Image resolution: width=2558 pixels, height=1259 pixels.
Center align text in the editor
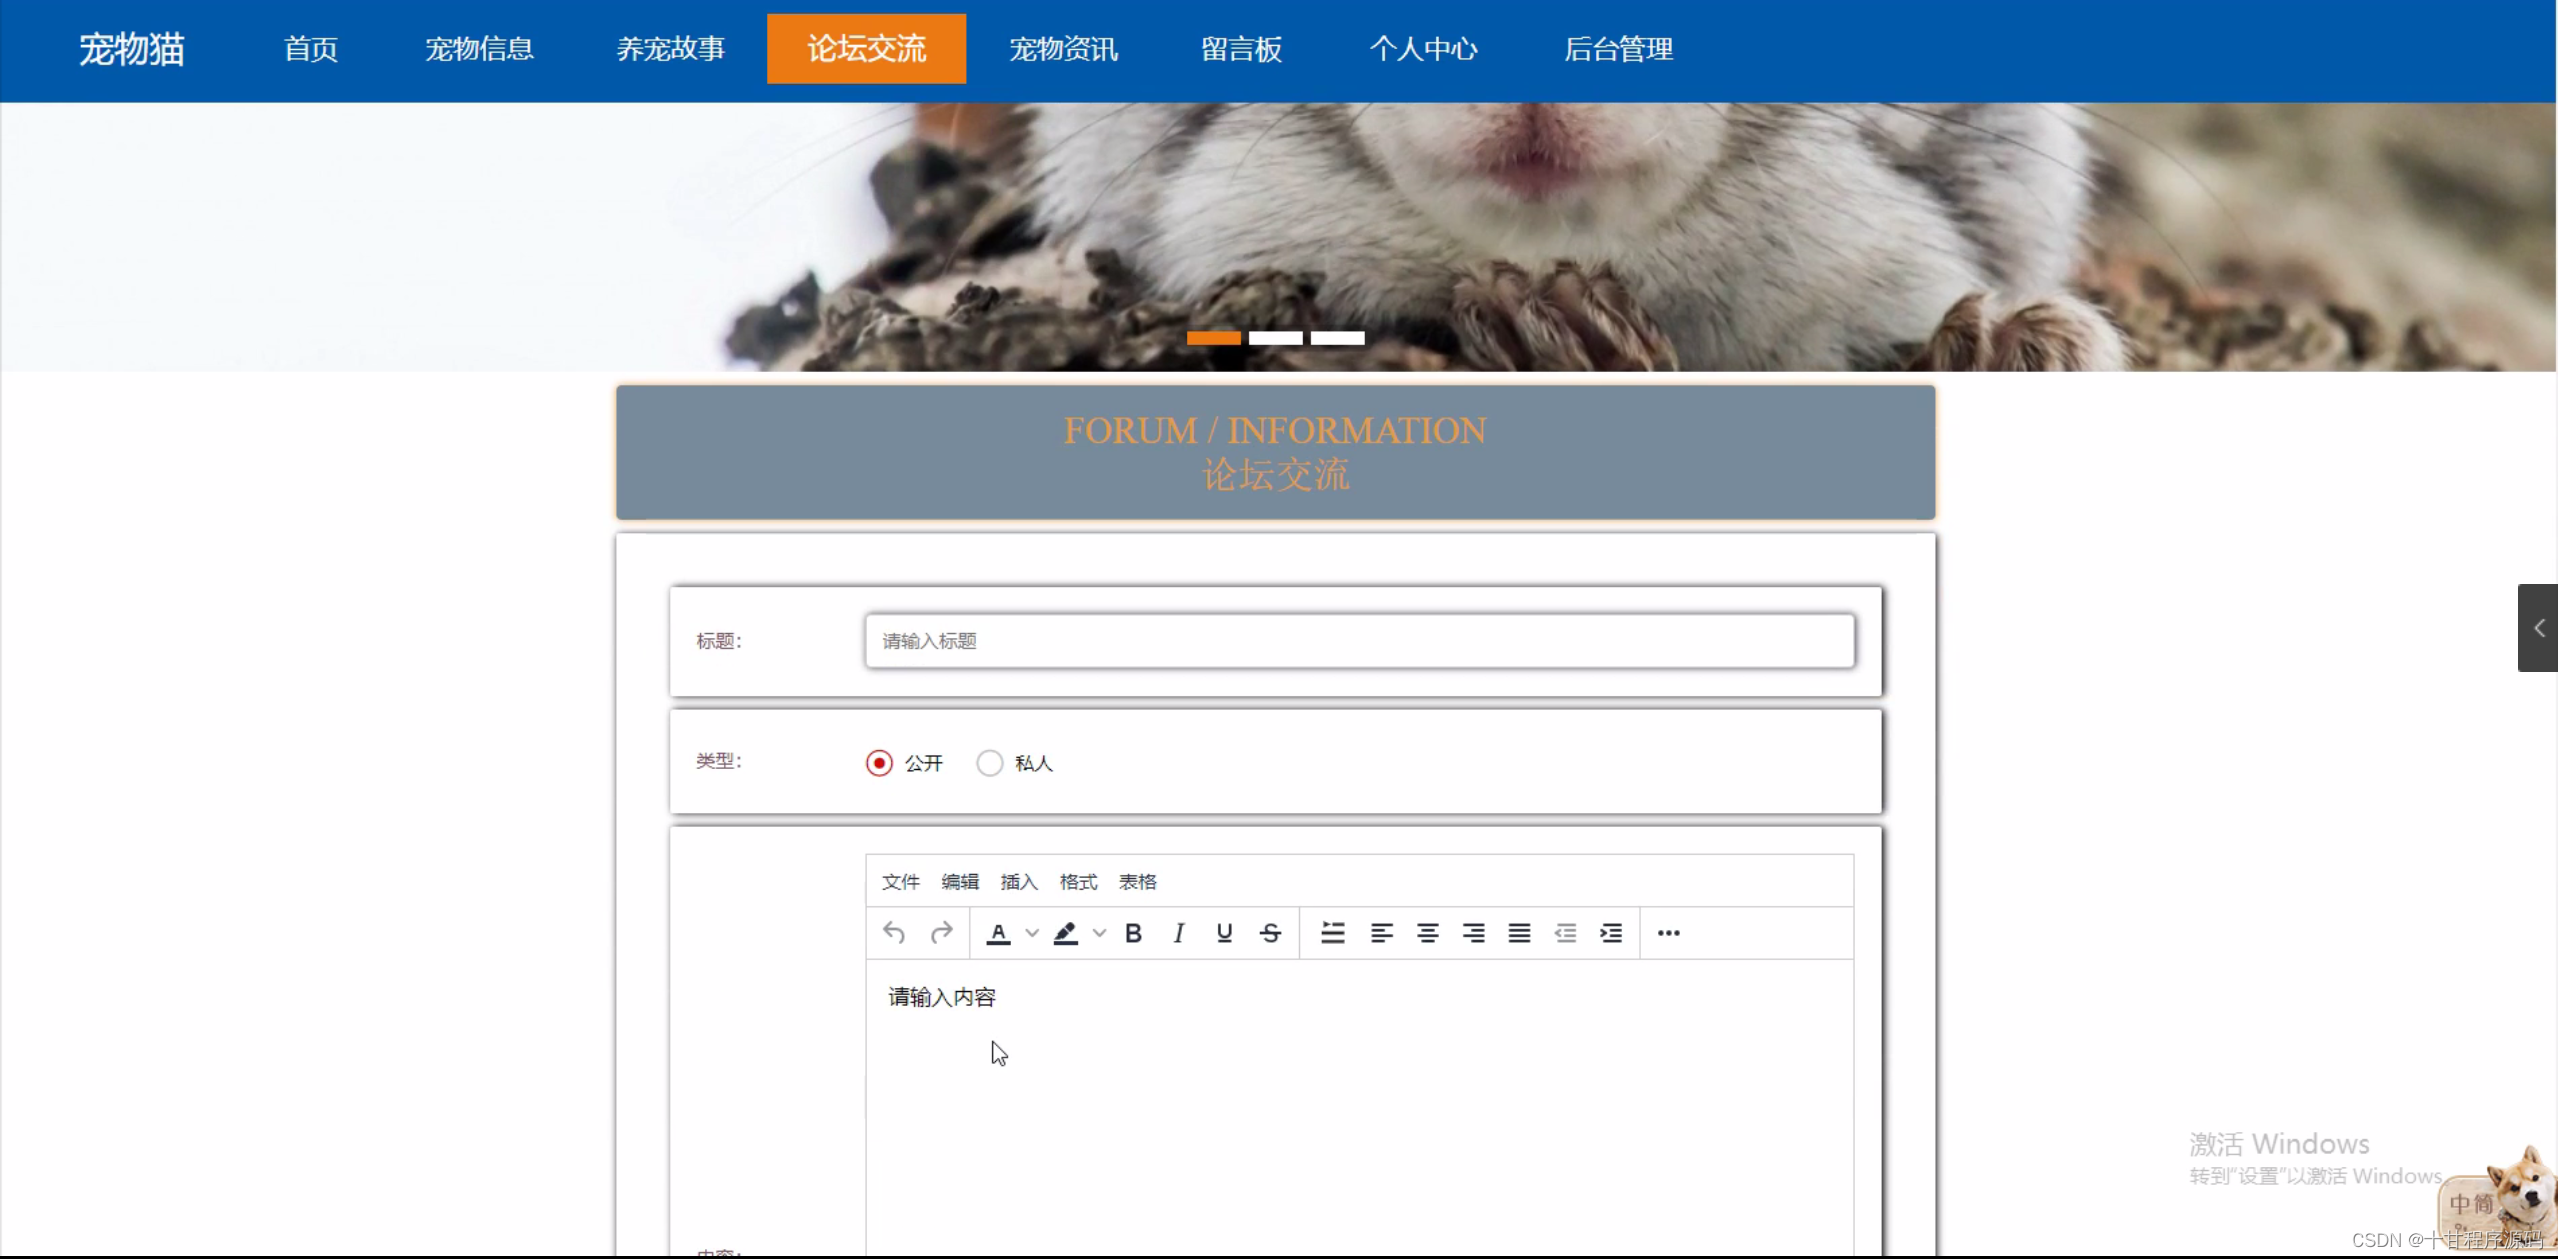point(1427,933)
